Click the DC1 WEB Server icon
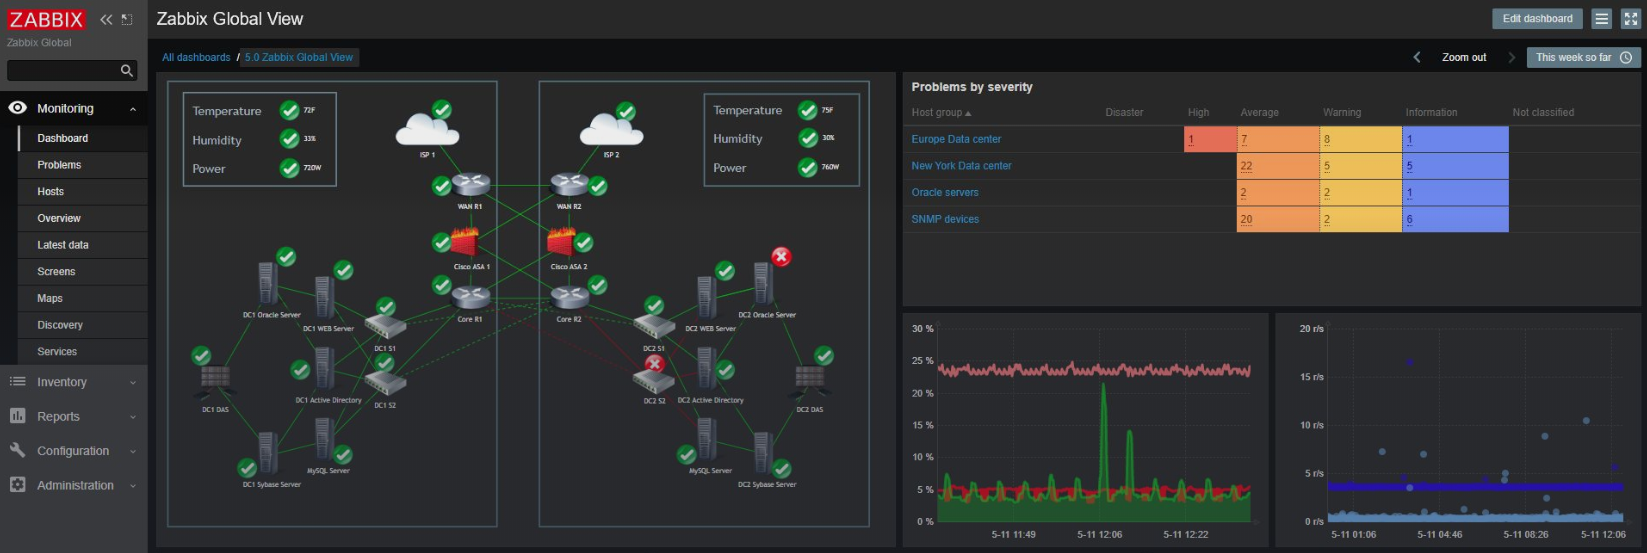Screen dimensions: 1647x553 coord(324,297)
